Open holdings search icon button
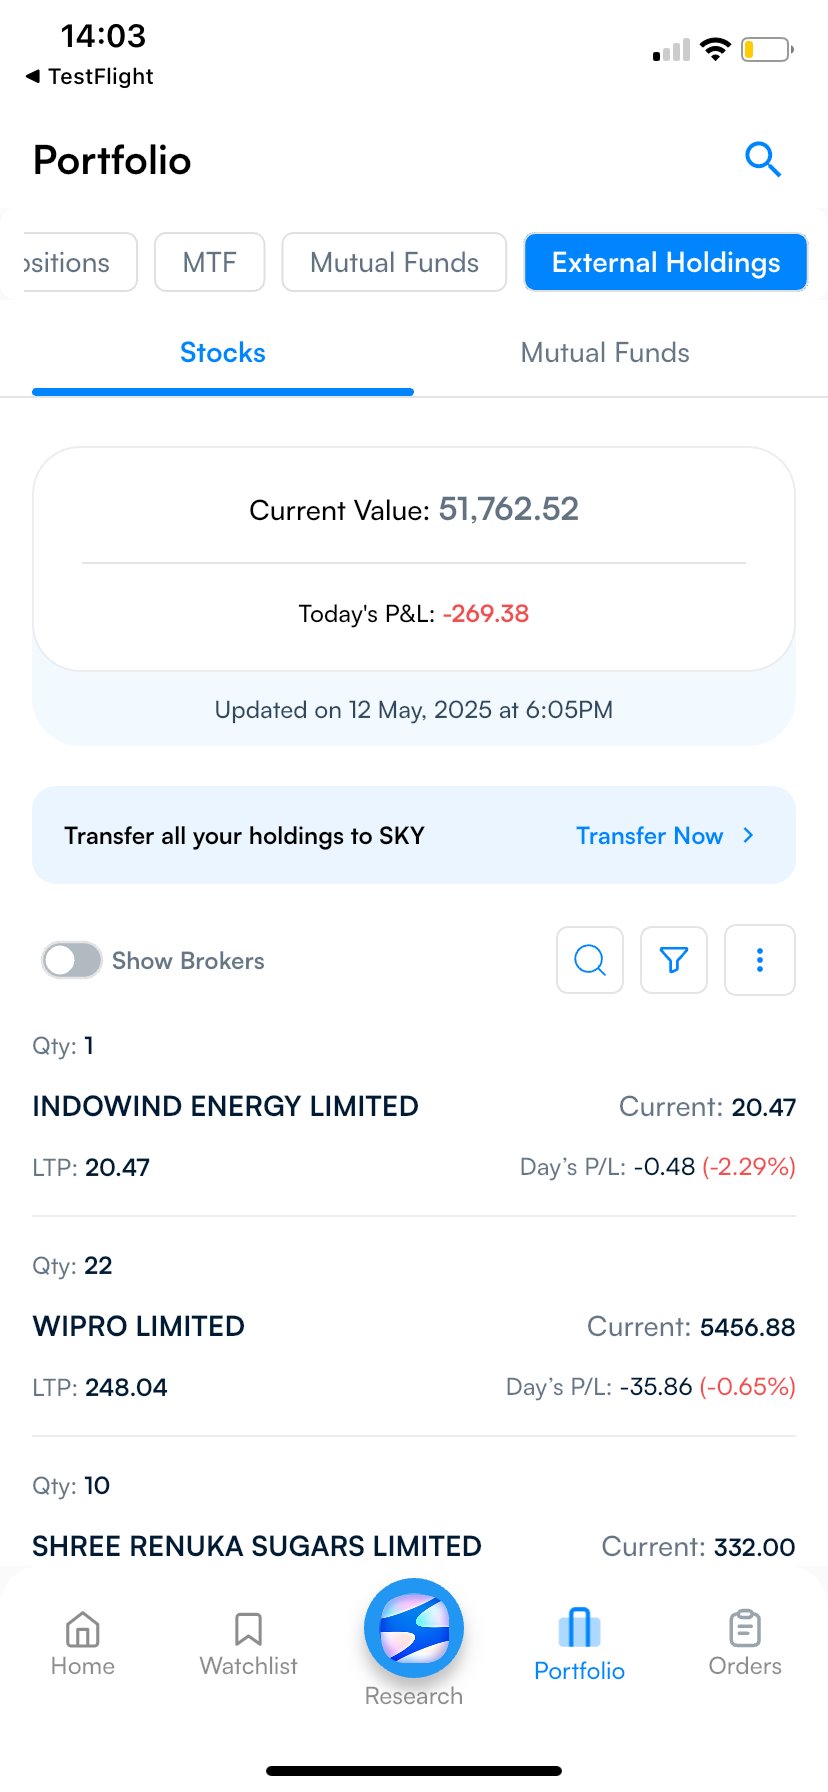 (x=590, y=960)
